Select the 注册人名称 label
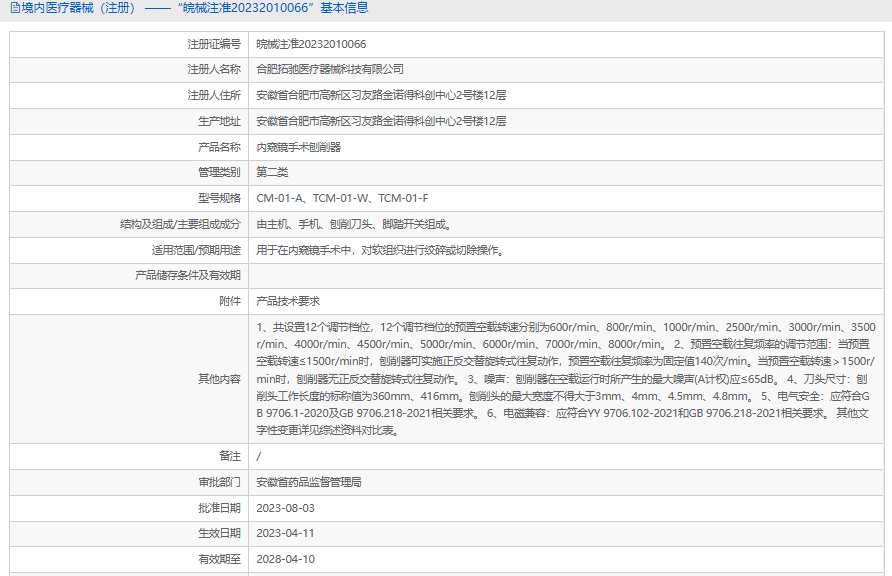Viewport: 892px width, 576px height. click(214, 69)
